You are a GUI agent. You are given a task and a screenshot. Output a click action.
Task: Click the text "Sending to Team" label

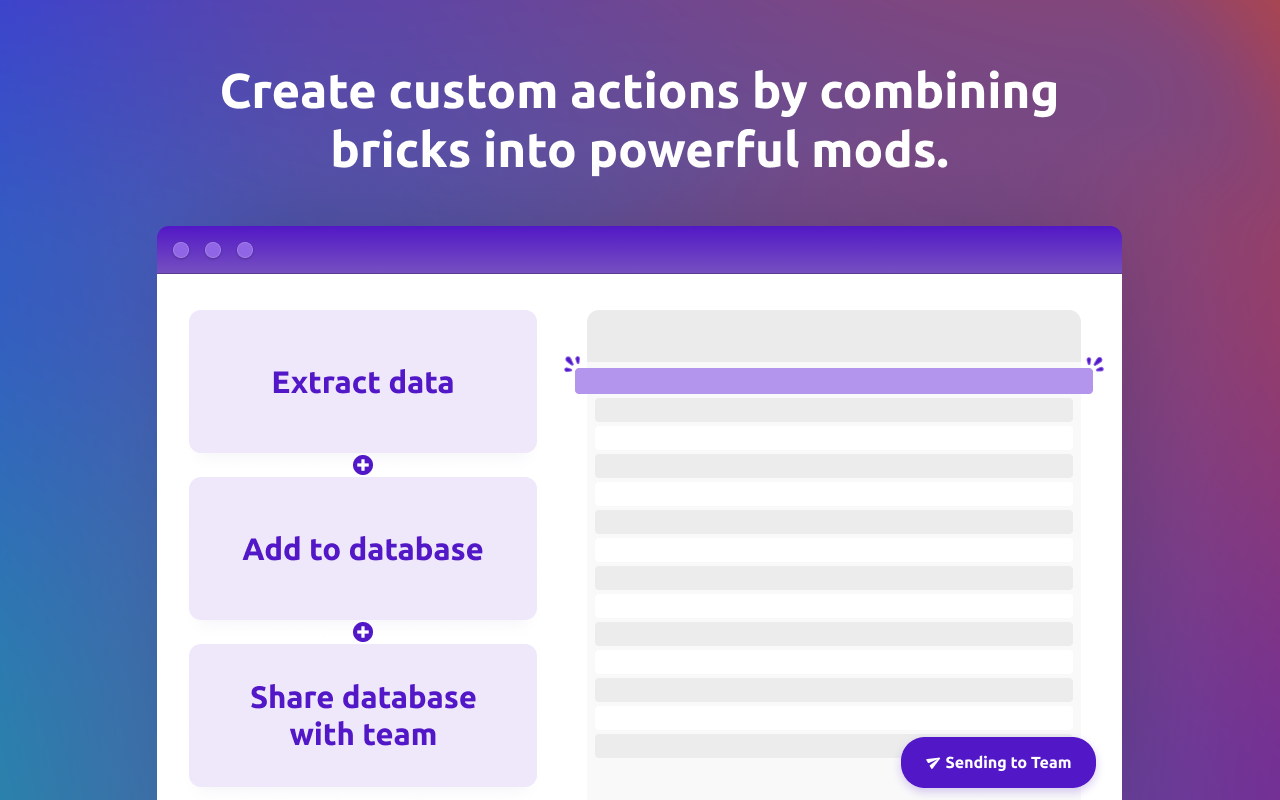click(x=1008, y=763)
